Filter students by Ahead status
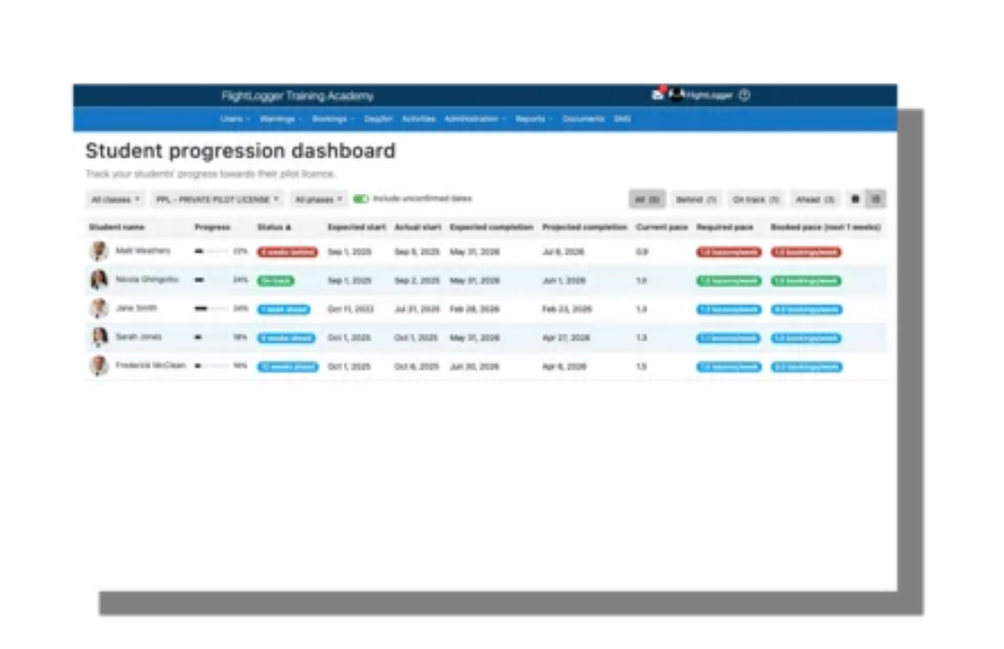Image resolution: width=1004 pixels, height=649 pixels. [814, 200]
